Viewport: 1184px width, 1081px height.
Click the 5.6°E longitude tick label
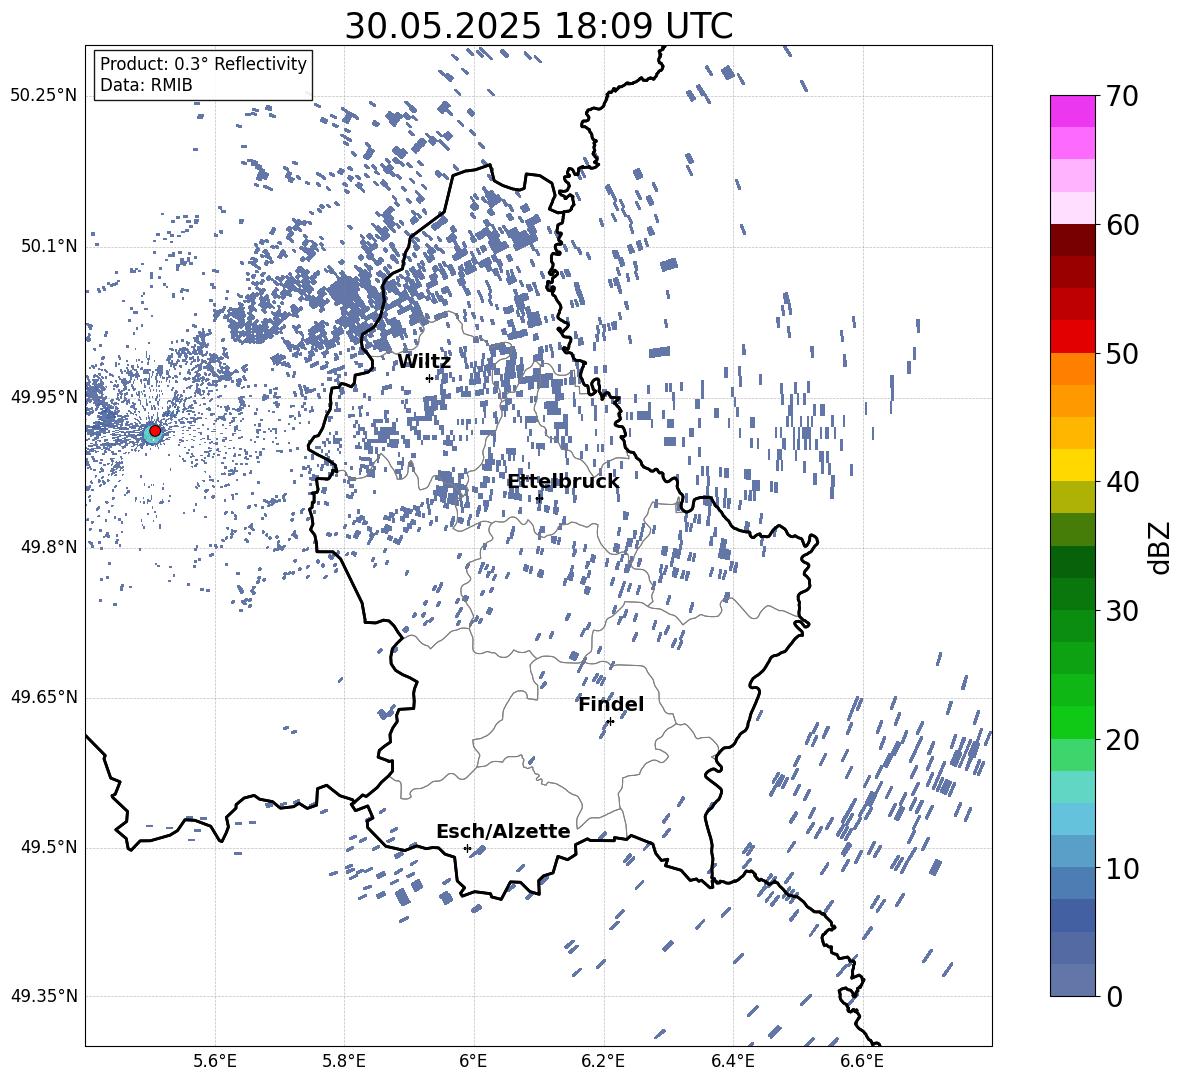pos(215,1061)
